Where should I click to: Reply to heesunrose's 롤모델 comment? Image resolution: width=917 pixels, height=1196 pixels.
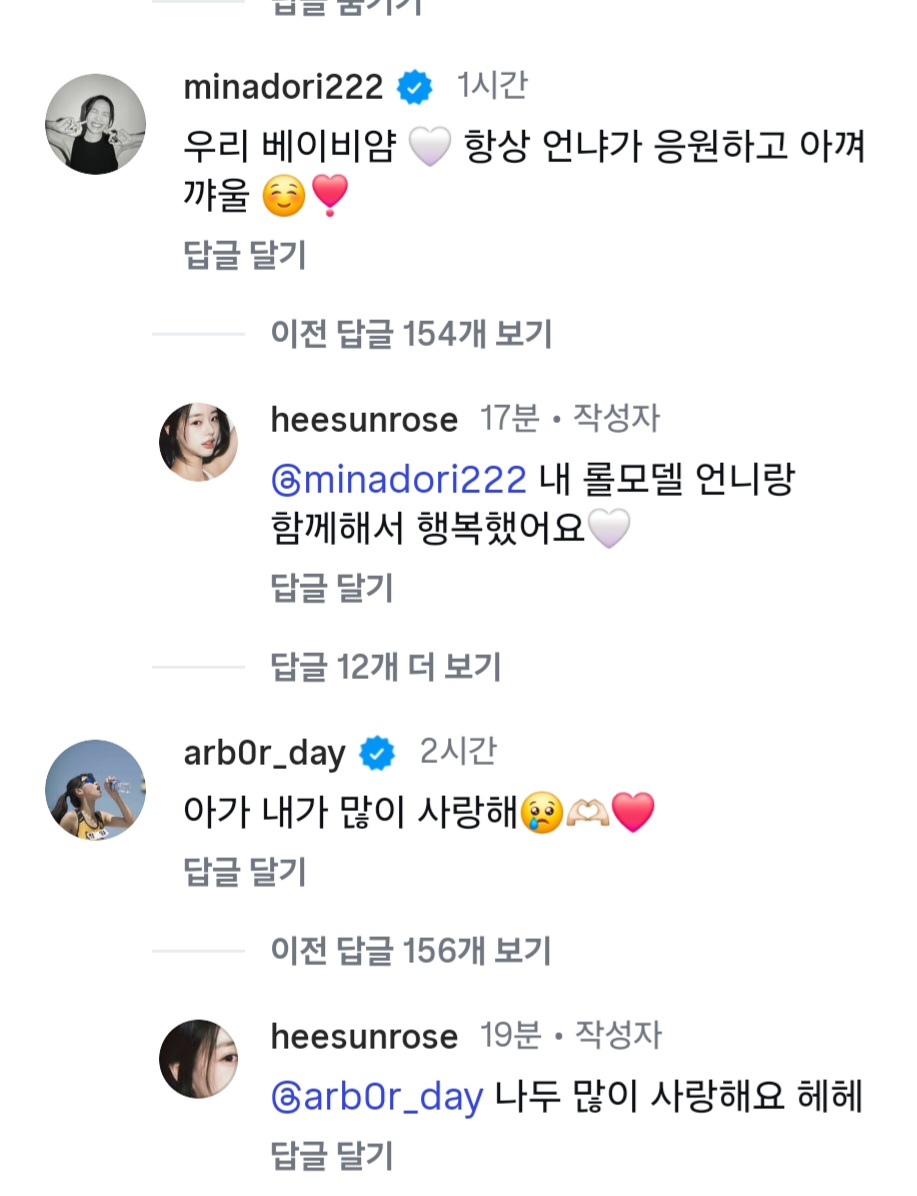pos(332,588)
